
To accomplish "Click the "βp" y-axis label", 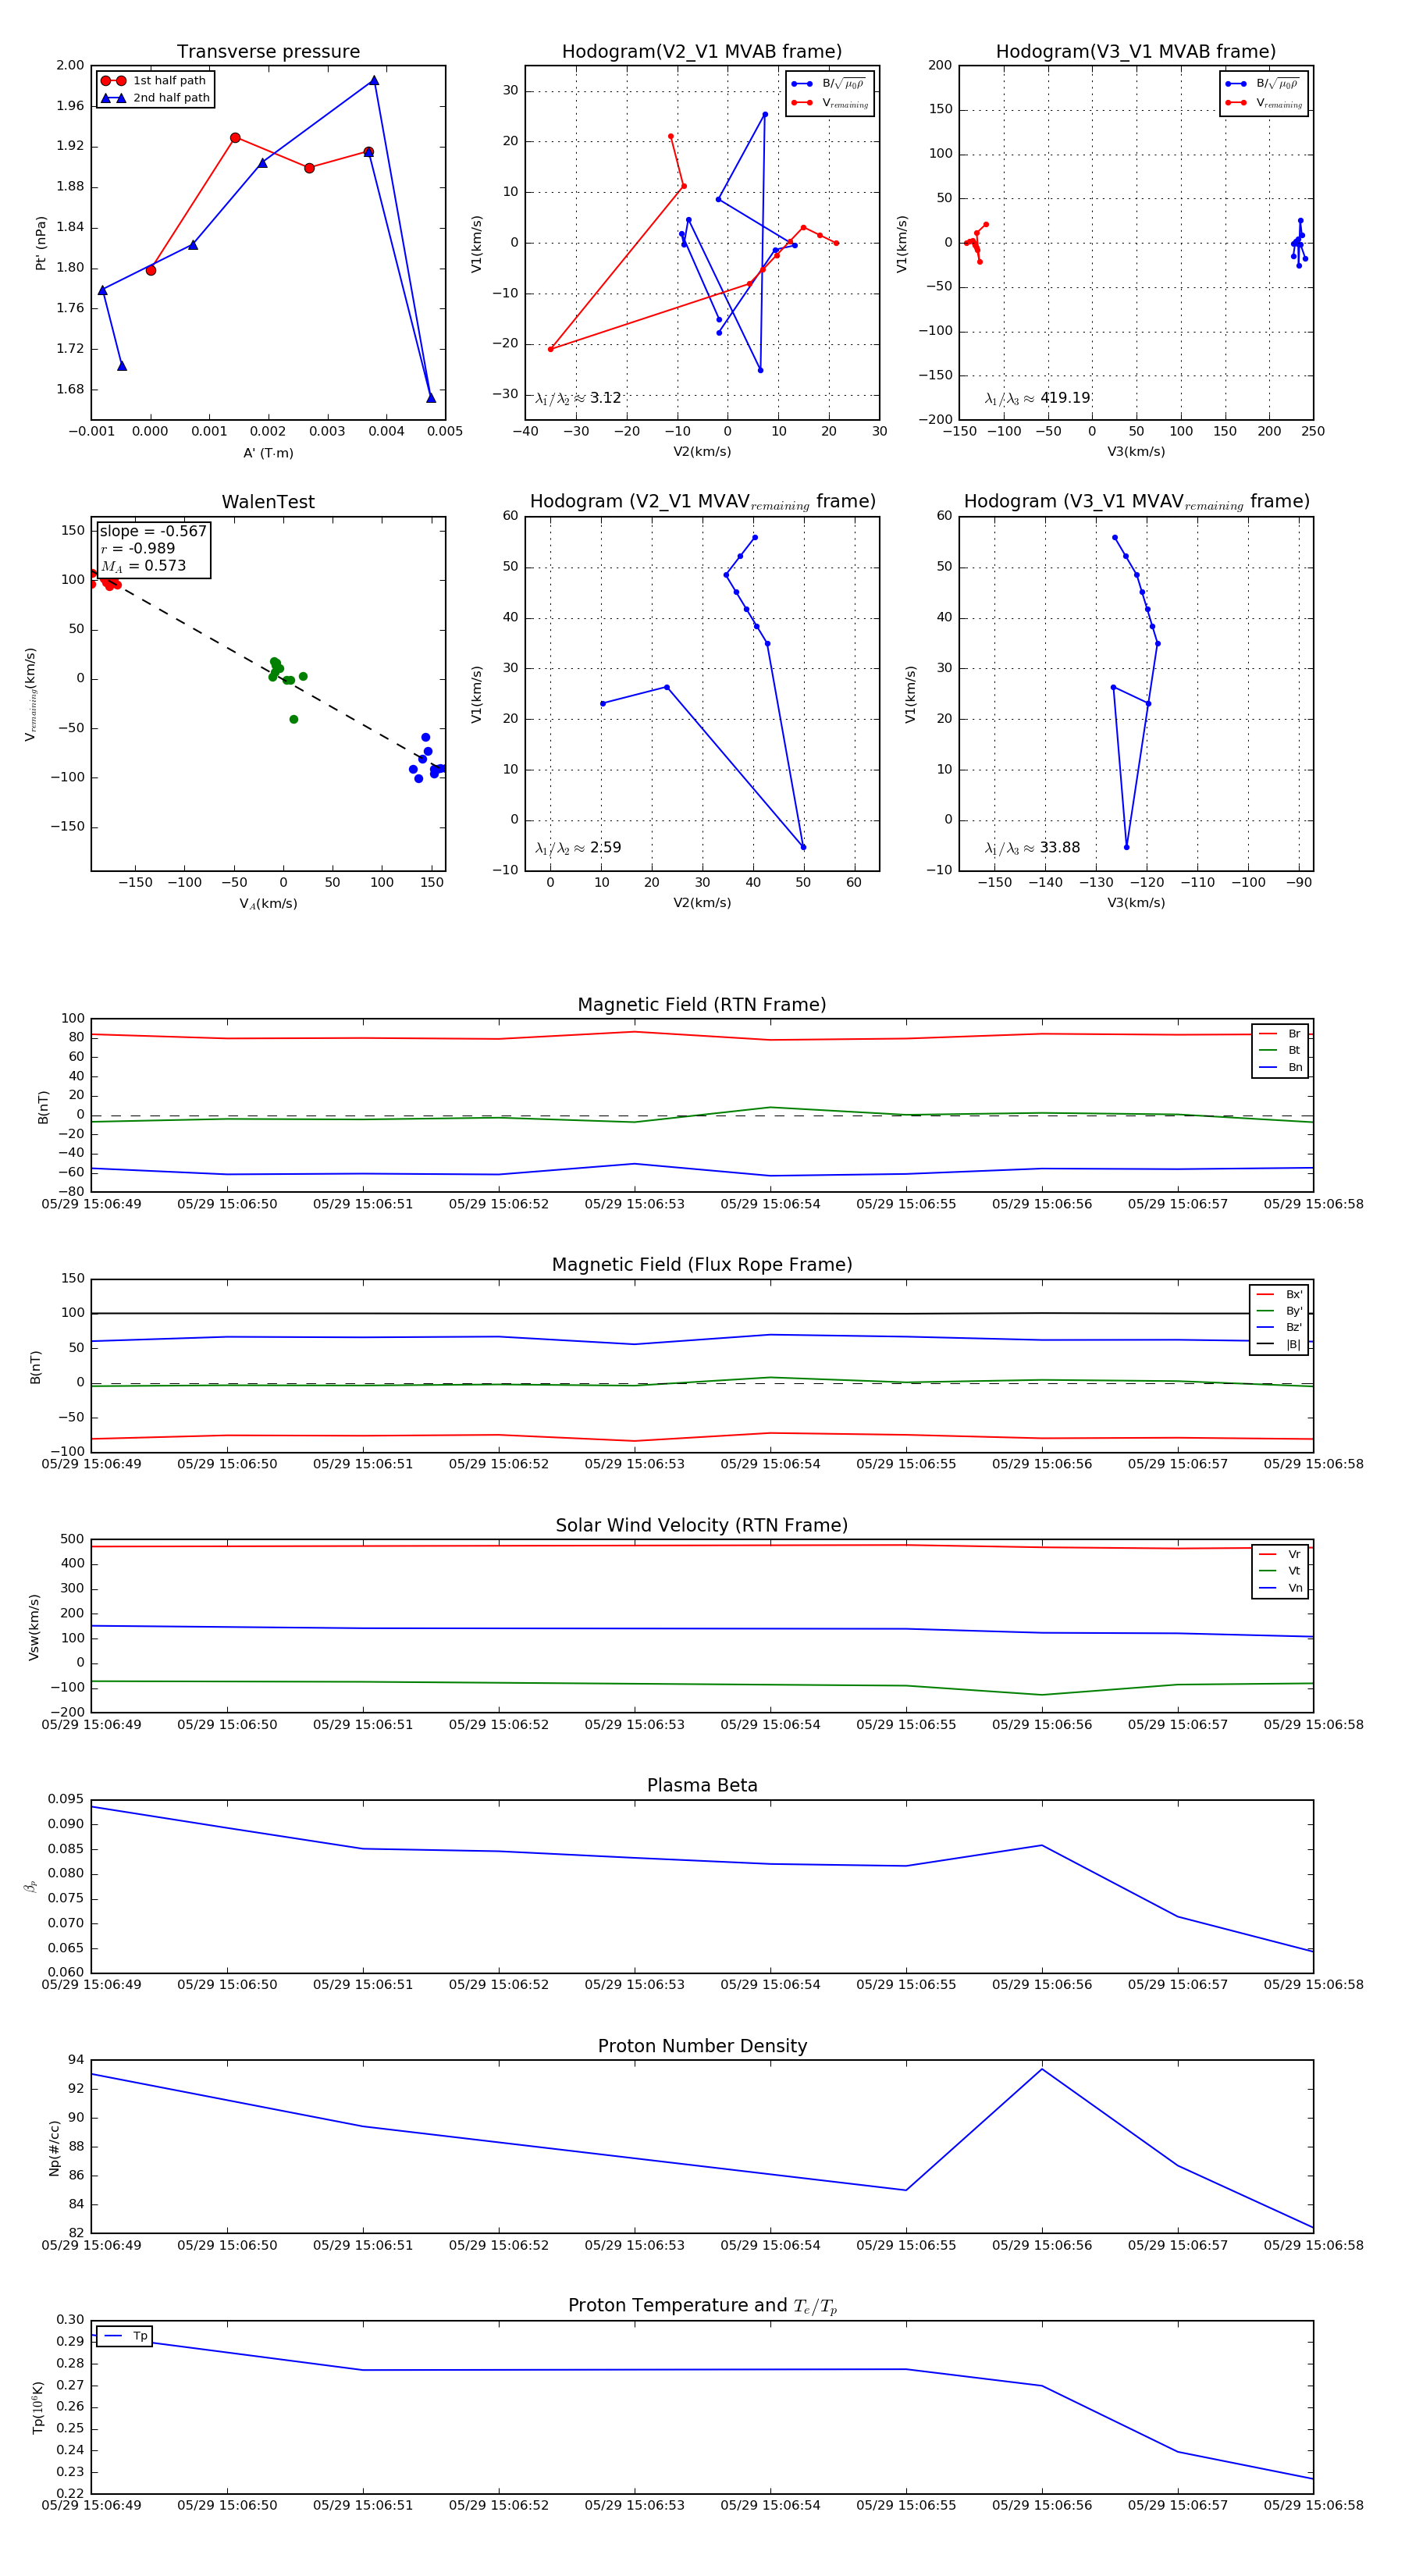I will [31, 1886].
